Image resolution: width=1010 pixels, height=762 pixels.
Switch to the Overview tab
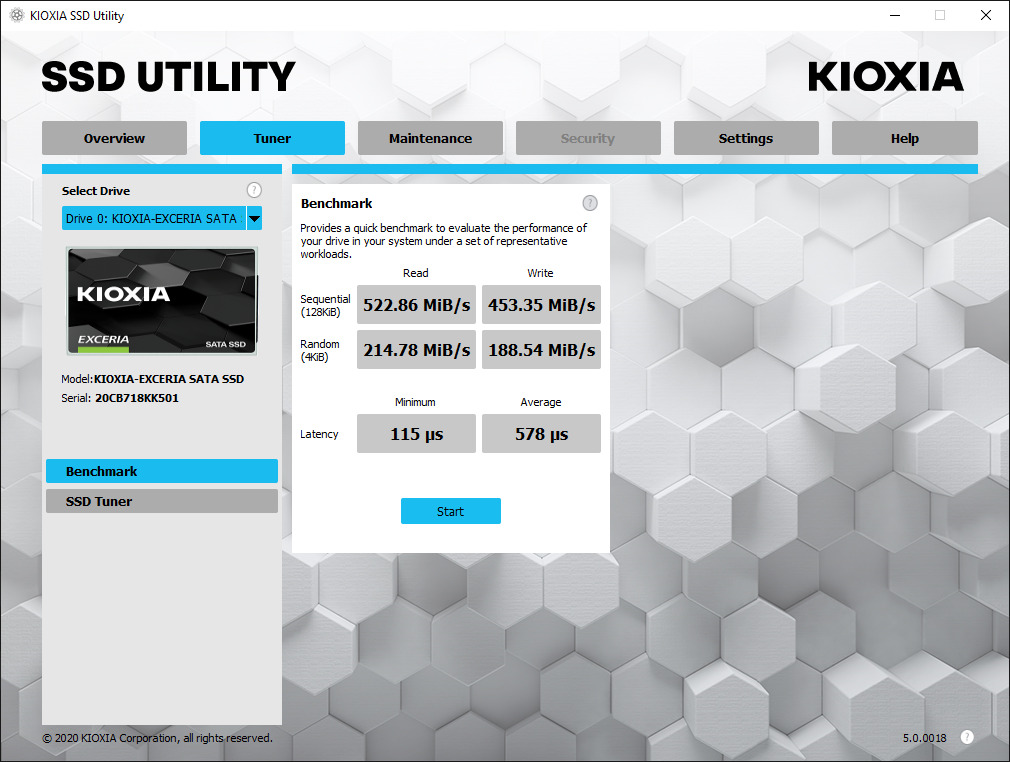point(114,138)
